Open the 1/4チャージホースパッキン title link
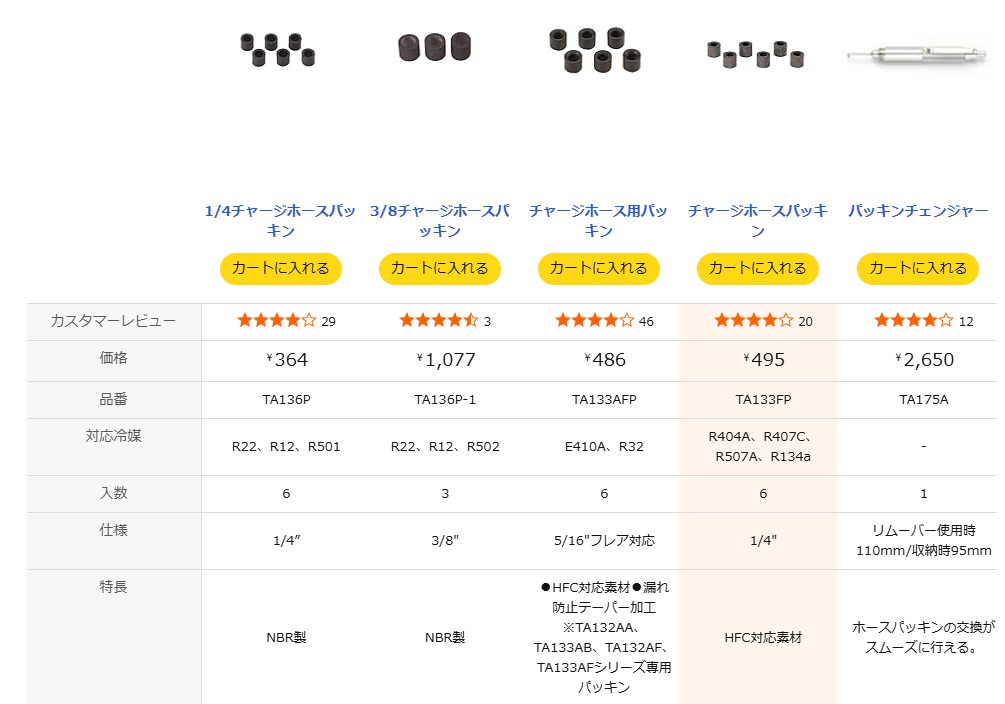This screenshot has height=704, width=1005. 280,221
